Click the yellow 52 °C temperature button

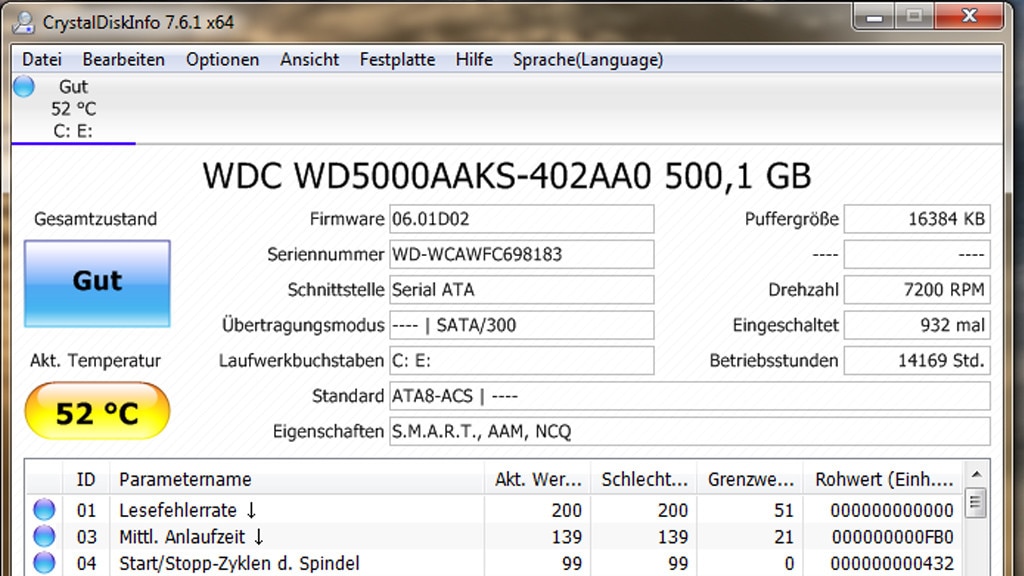click(97, 411)
